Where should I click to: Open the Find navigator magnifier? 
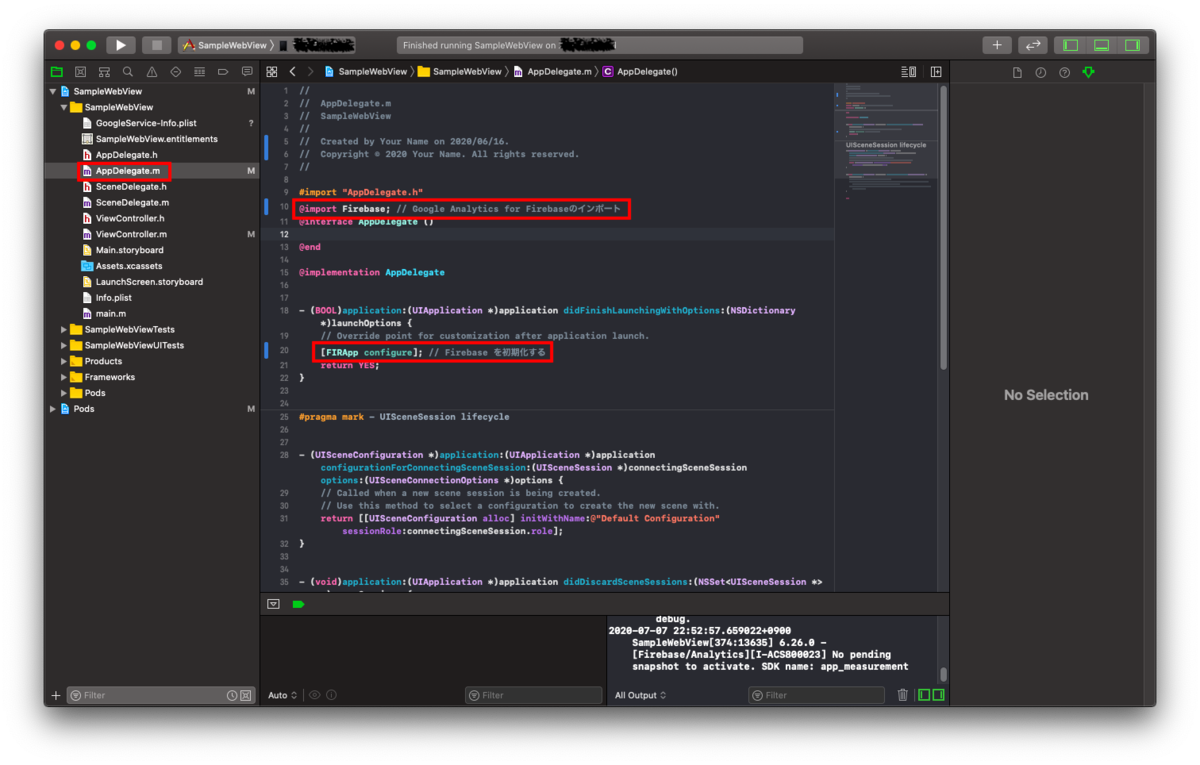[128, 72]
